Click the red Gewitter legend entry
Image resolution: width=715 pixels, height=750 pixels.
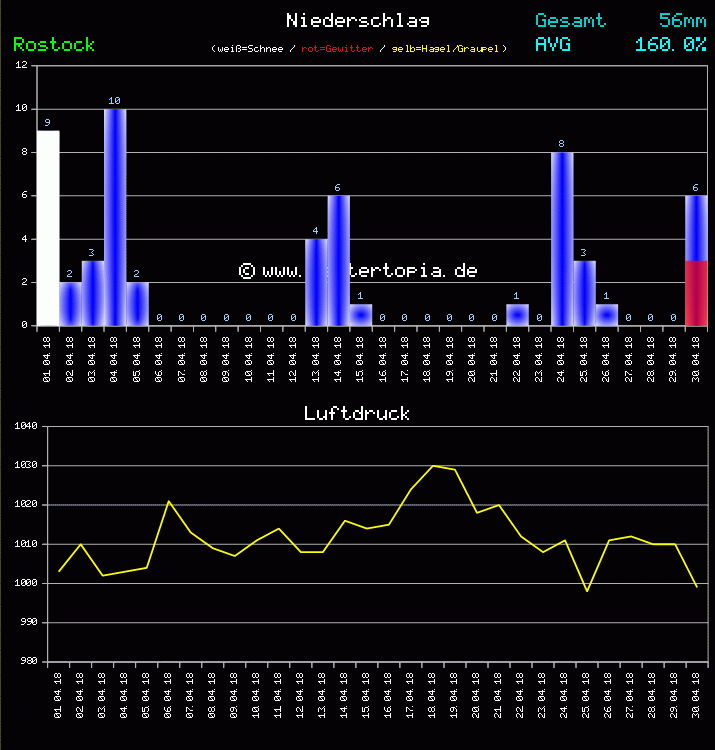[x=332, y=49]
